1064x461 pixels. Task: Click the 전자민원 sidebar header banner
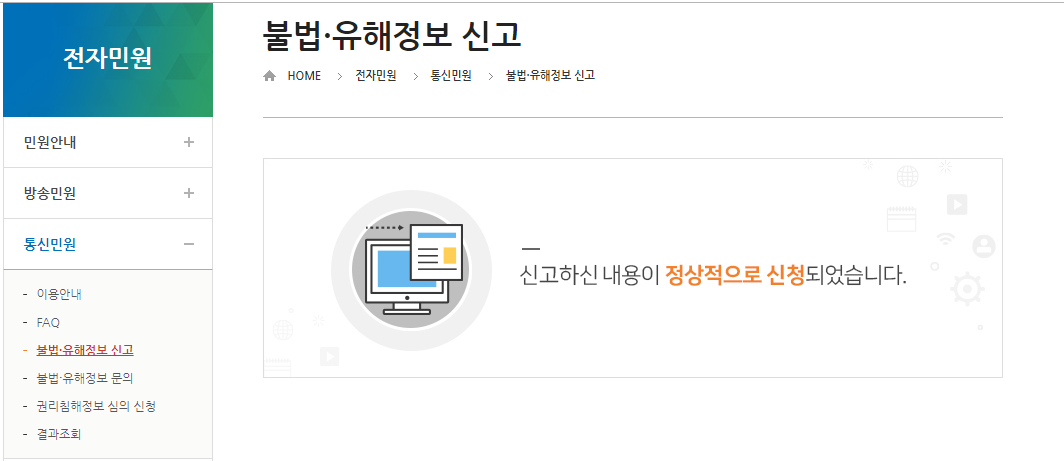[x=108, y=60]
